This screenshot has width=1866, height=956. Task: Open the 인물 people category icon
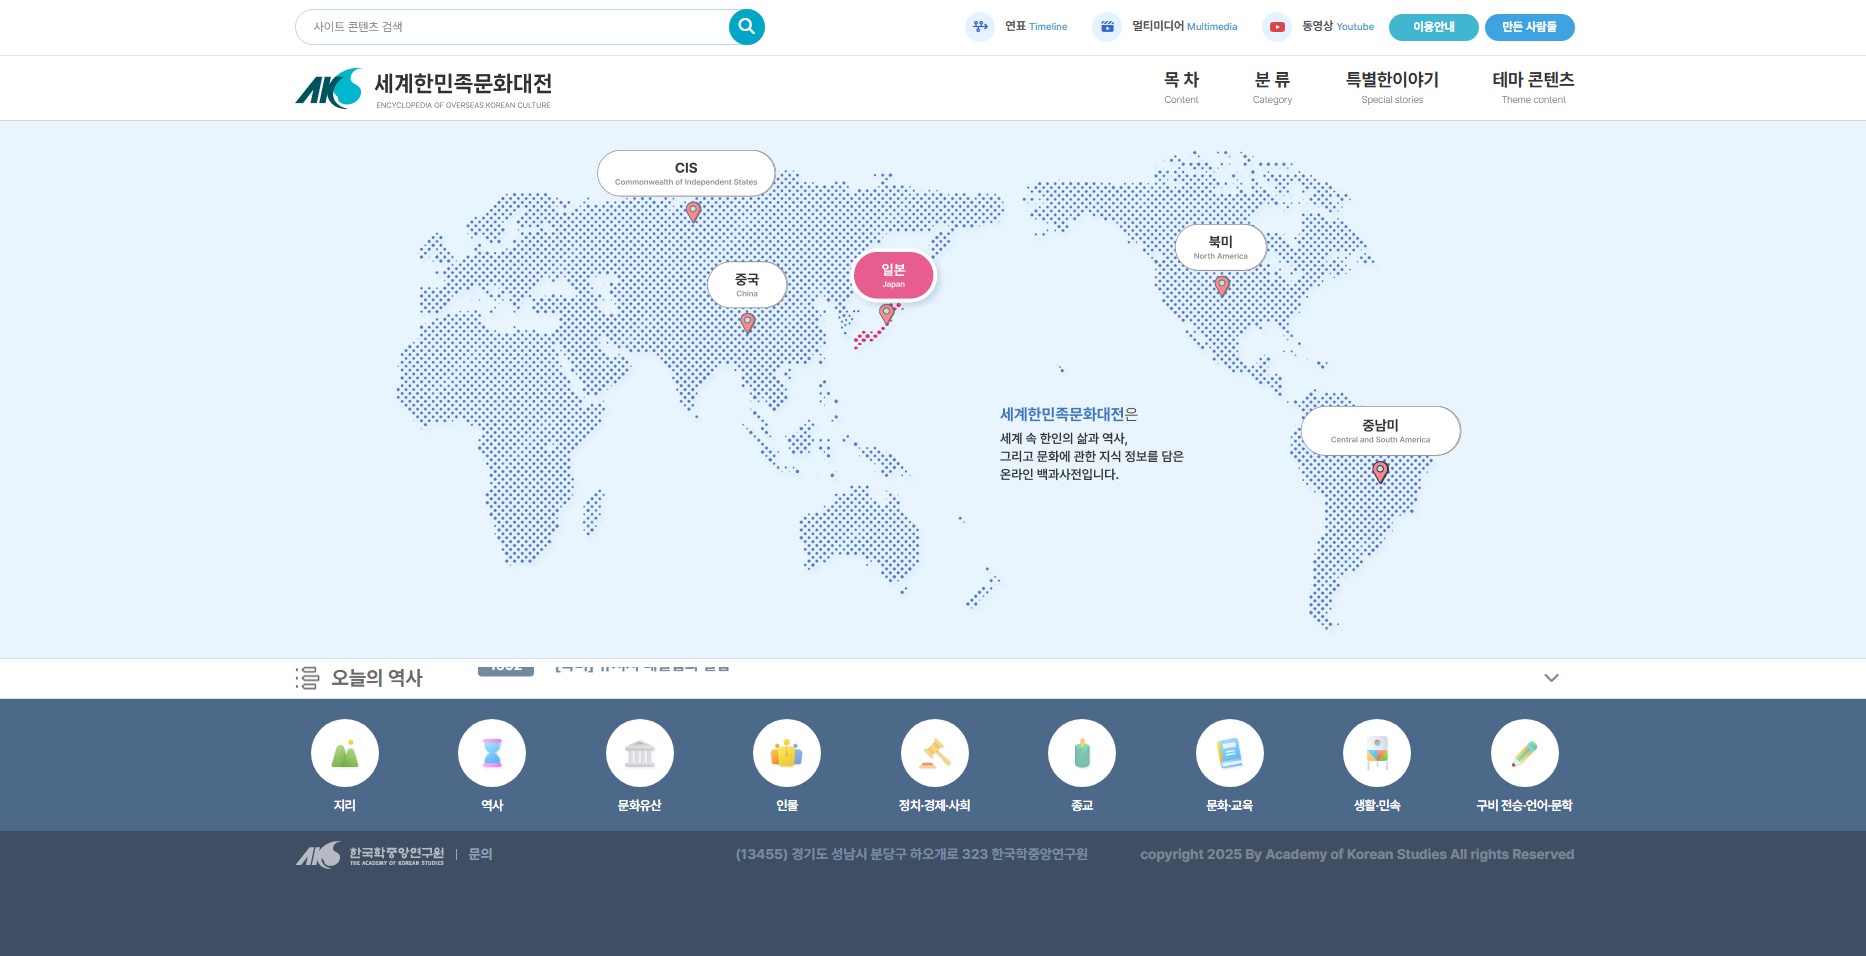click(787, 753)
